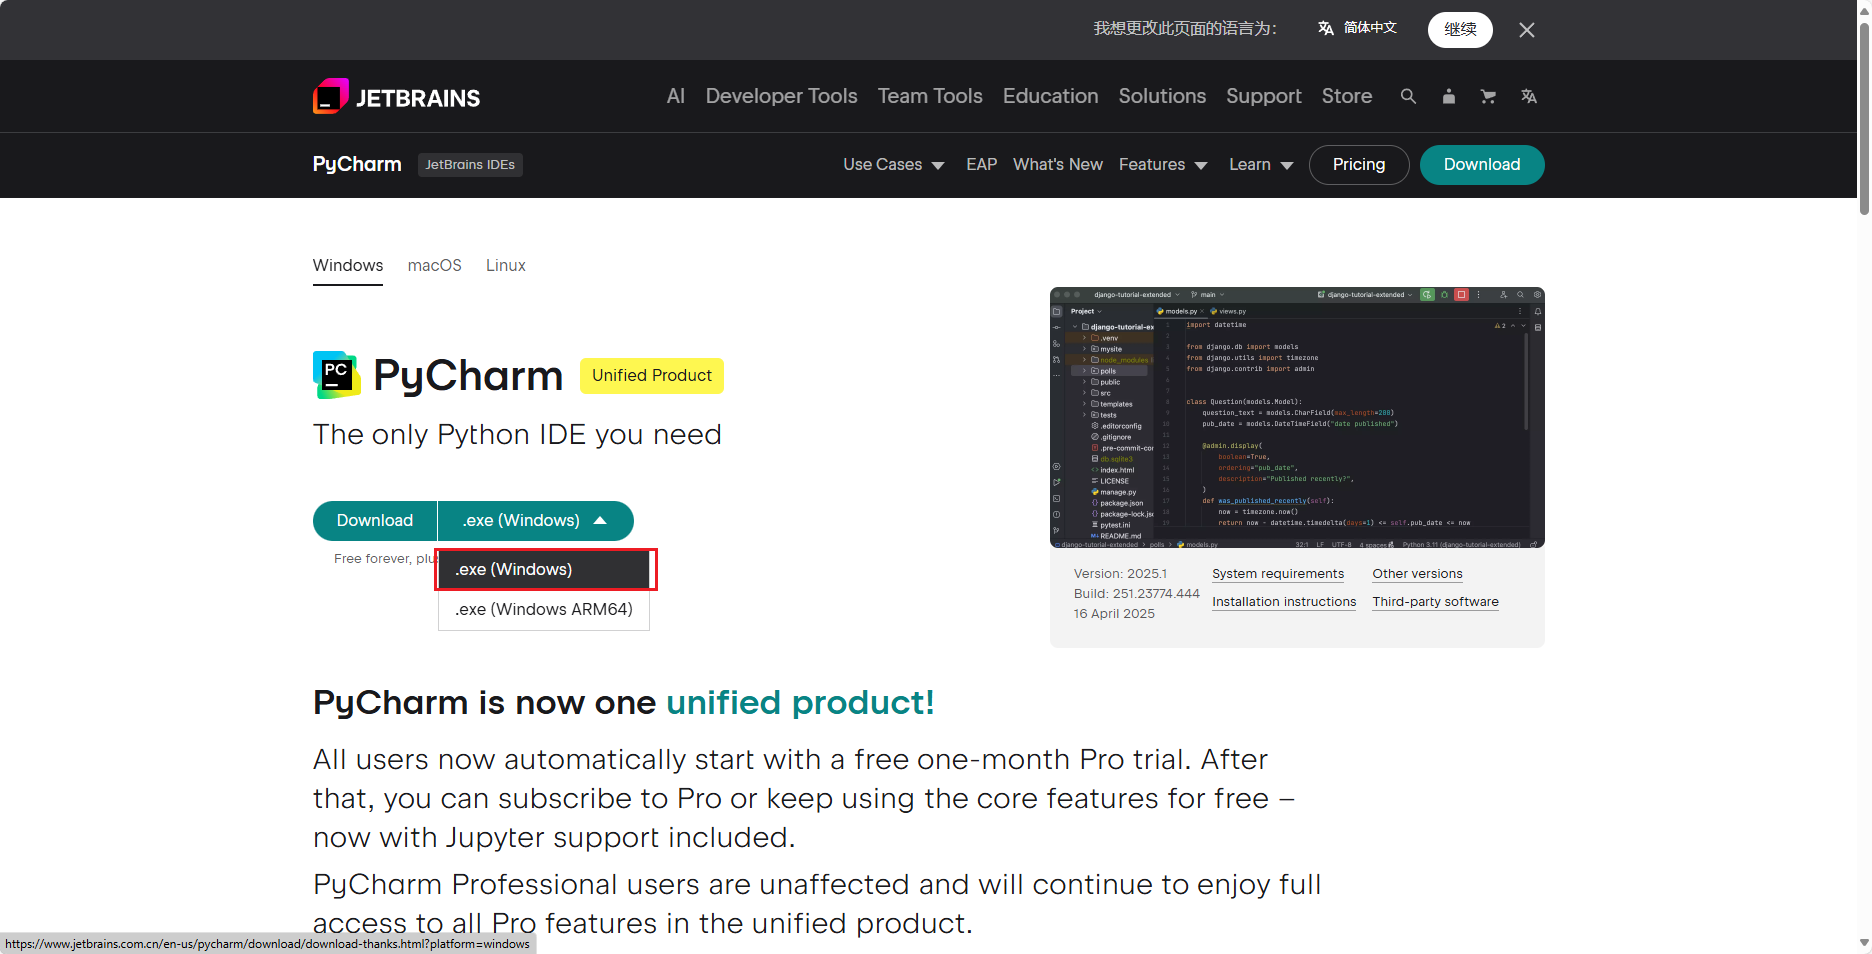The width and height of the screenshot is (1872, 954).
Task: Open the EAP page
Action: click(x=981, y=165)
